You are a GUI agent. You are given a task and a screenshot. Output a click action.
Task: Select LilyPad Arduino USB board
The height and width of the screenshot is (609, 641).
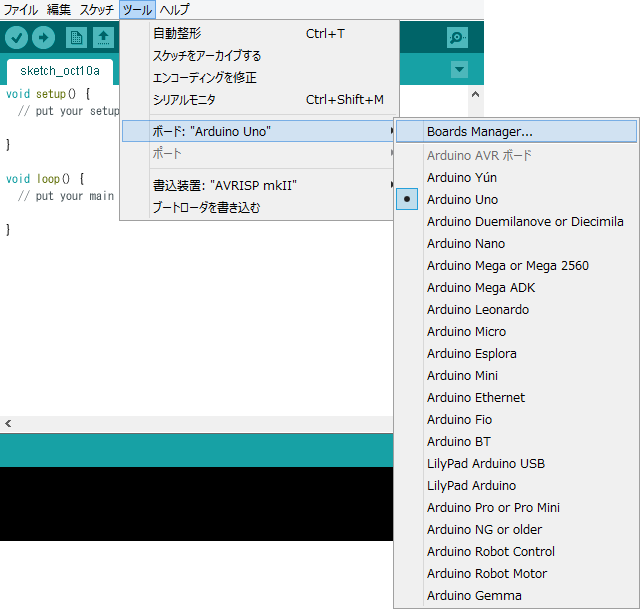pyautogui.click(x=516, y=463)
